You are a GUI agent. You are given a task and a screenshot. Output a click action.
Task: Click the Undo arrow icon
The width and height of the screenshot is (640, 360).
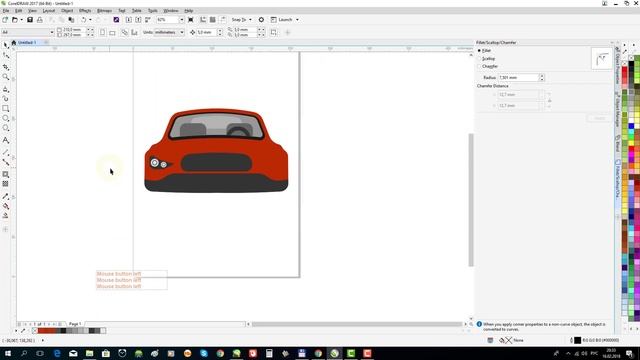84,20
